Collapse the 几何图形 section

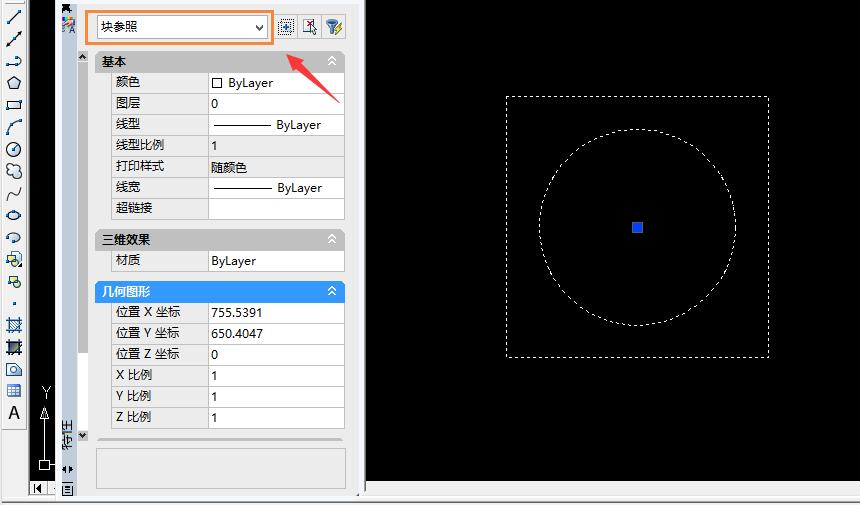click(x=332, y=291)
